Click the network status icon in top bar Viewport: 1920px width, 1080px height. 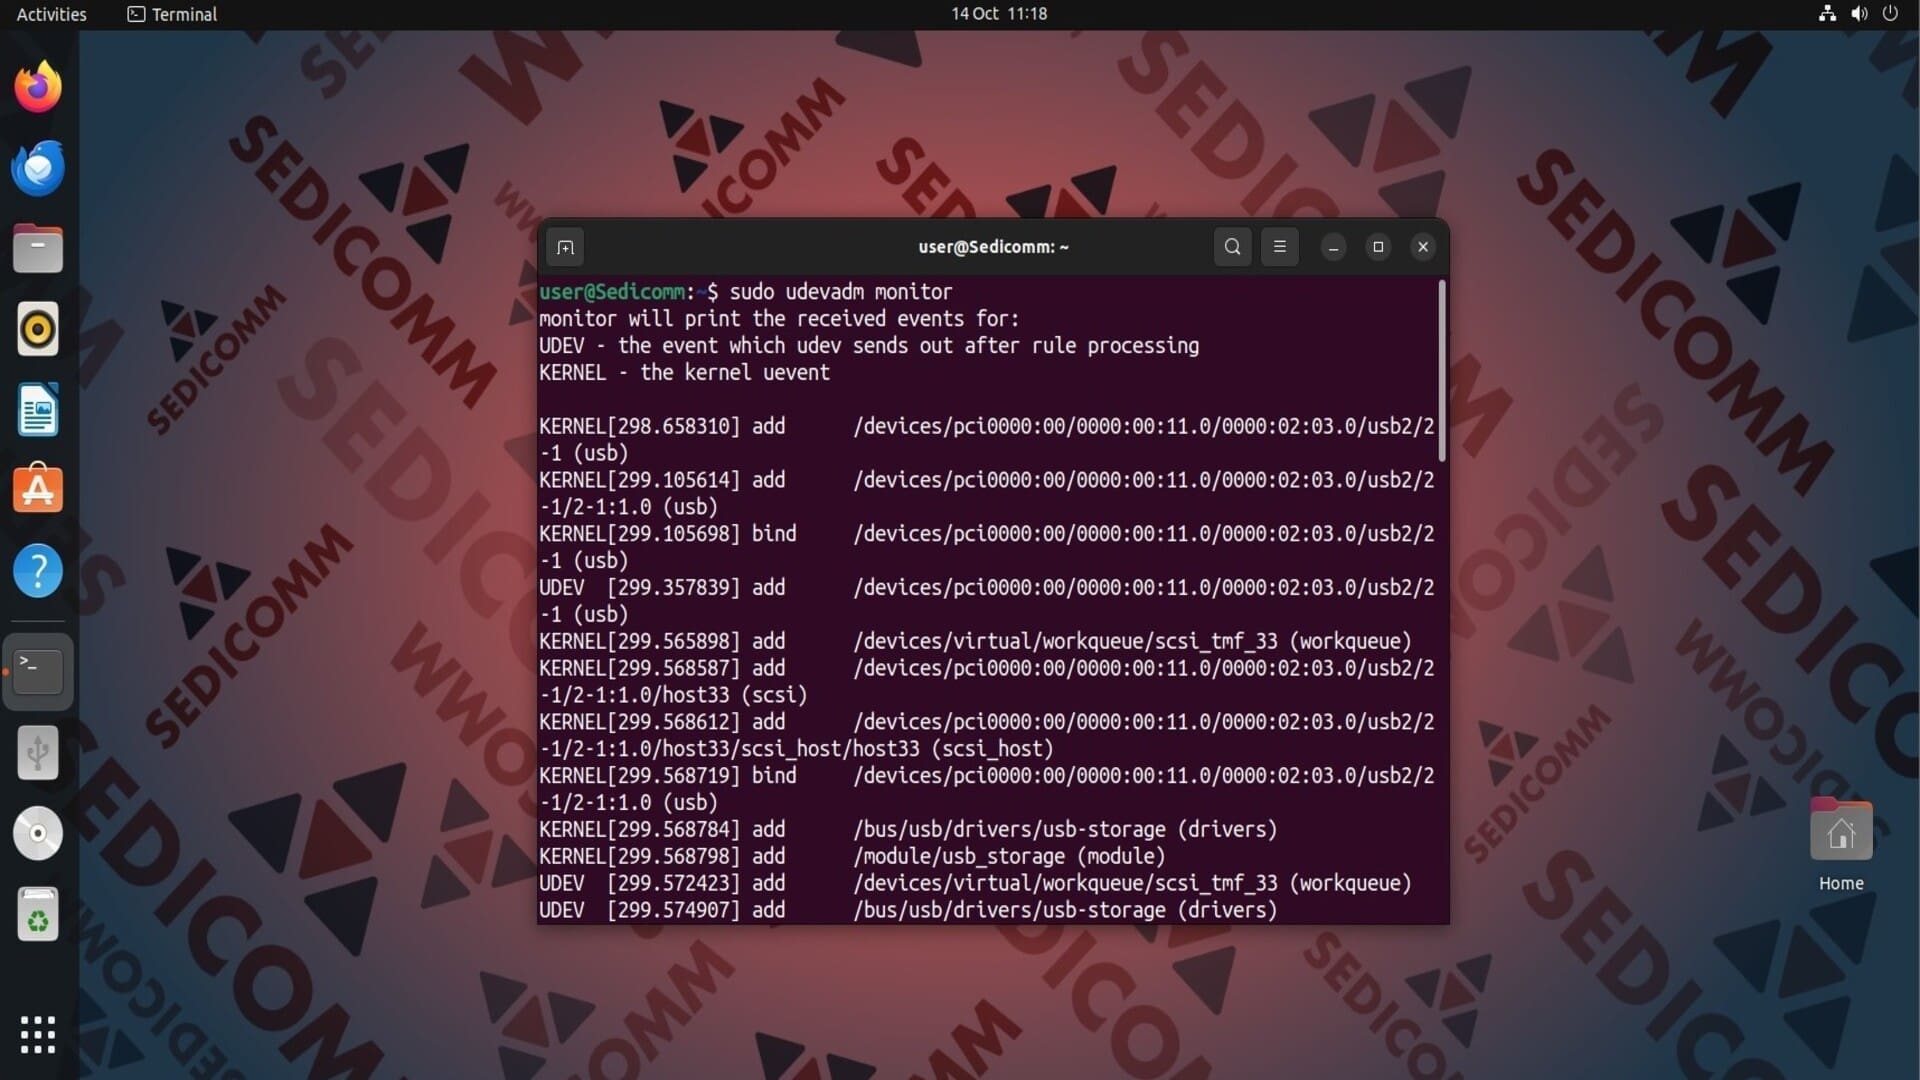pyautogui.click(x=1827, y=14)
